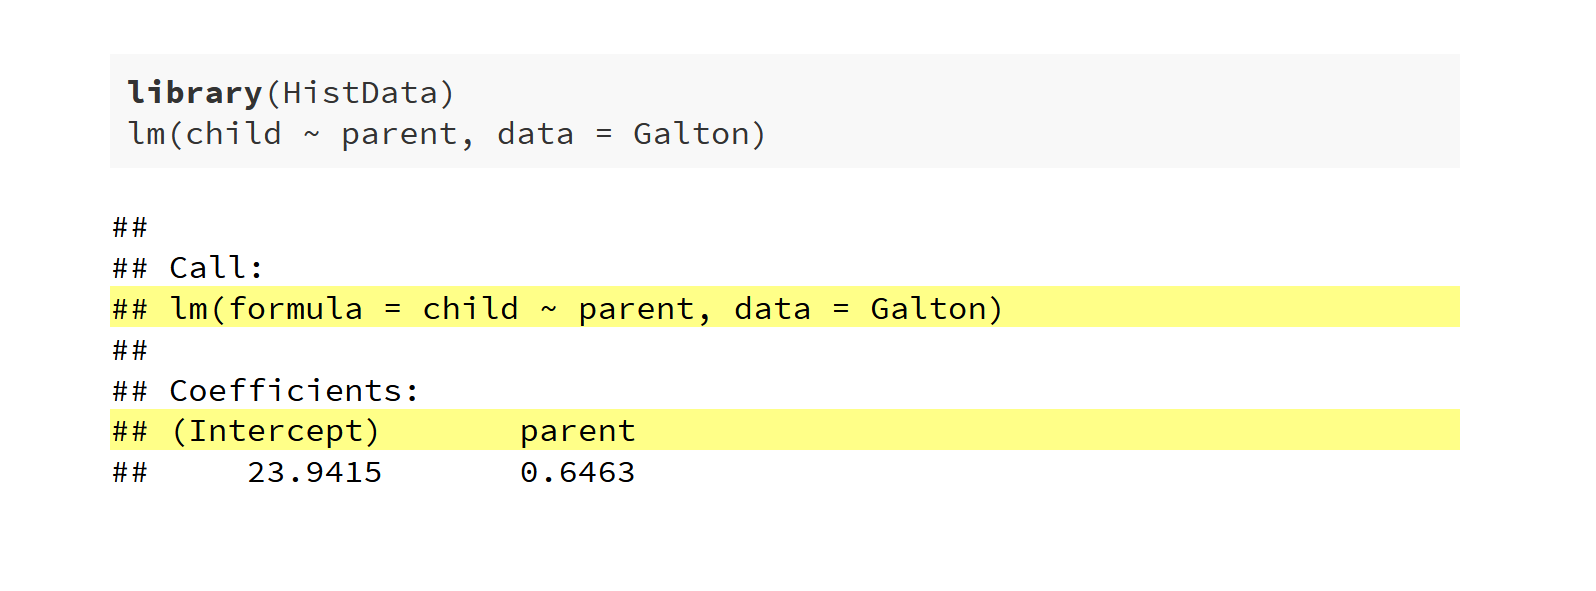Click the "Call:" output label
This screenshot has height=591, width=1596.
click(x=216, y=268)
